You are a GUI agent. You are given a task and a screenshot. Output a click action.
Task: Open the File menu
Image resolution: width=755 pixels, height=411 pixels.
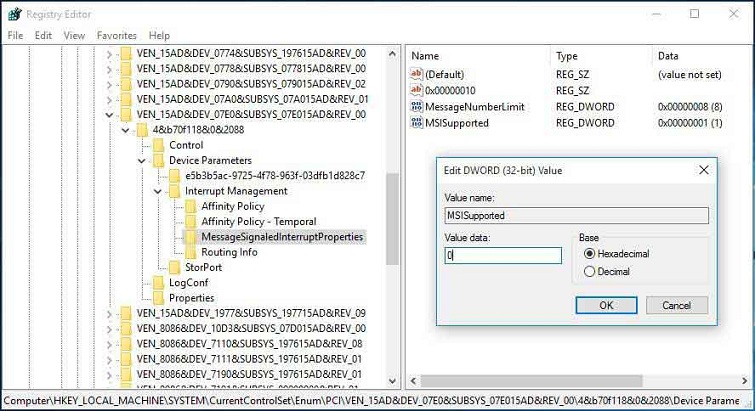15,36
